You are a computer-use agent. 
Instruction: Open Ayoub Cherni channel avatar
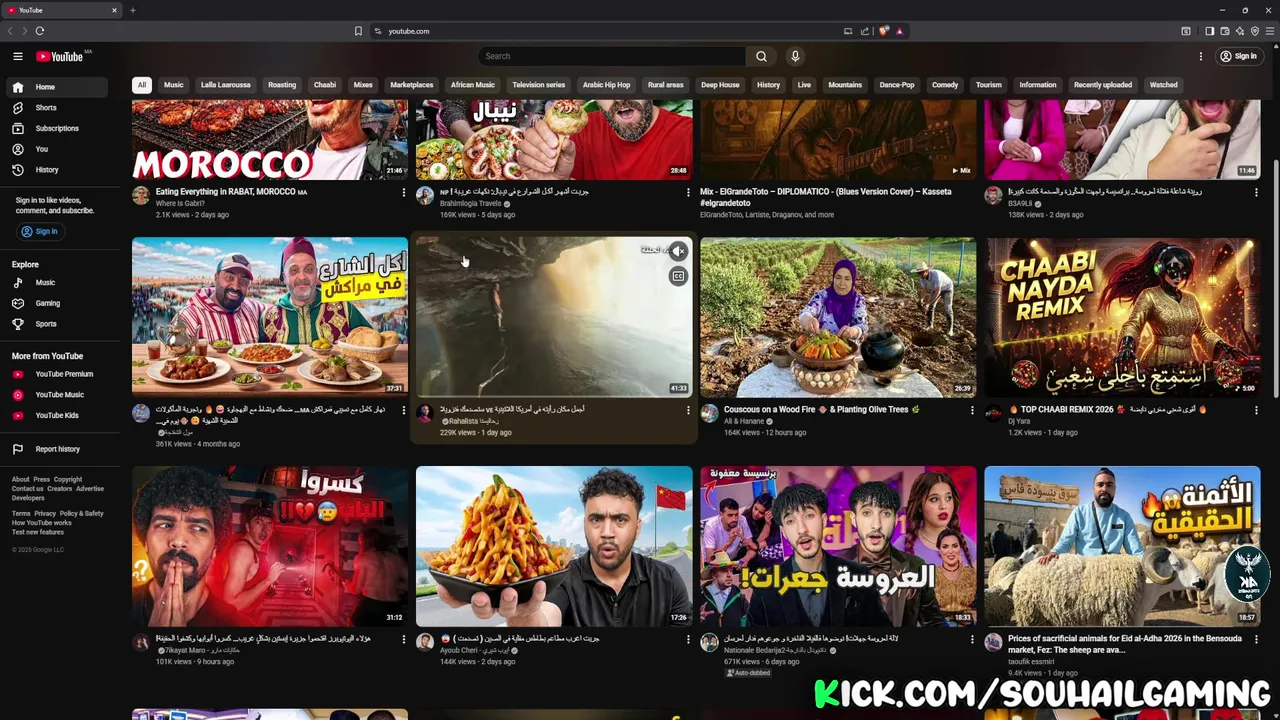(x=425, y=642)
